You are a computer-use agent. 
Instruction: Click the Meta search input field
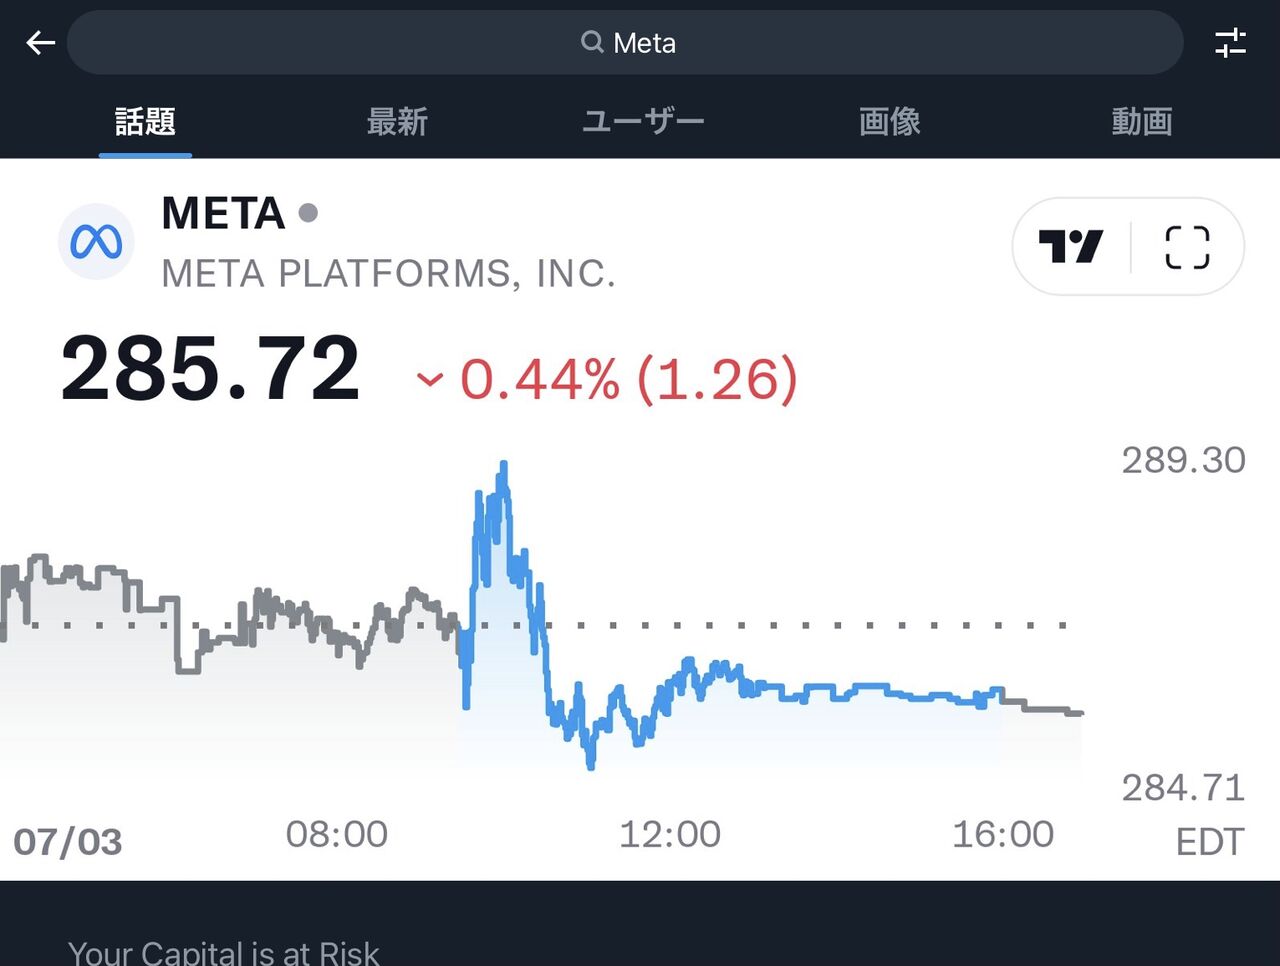tap(625, 43)
